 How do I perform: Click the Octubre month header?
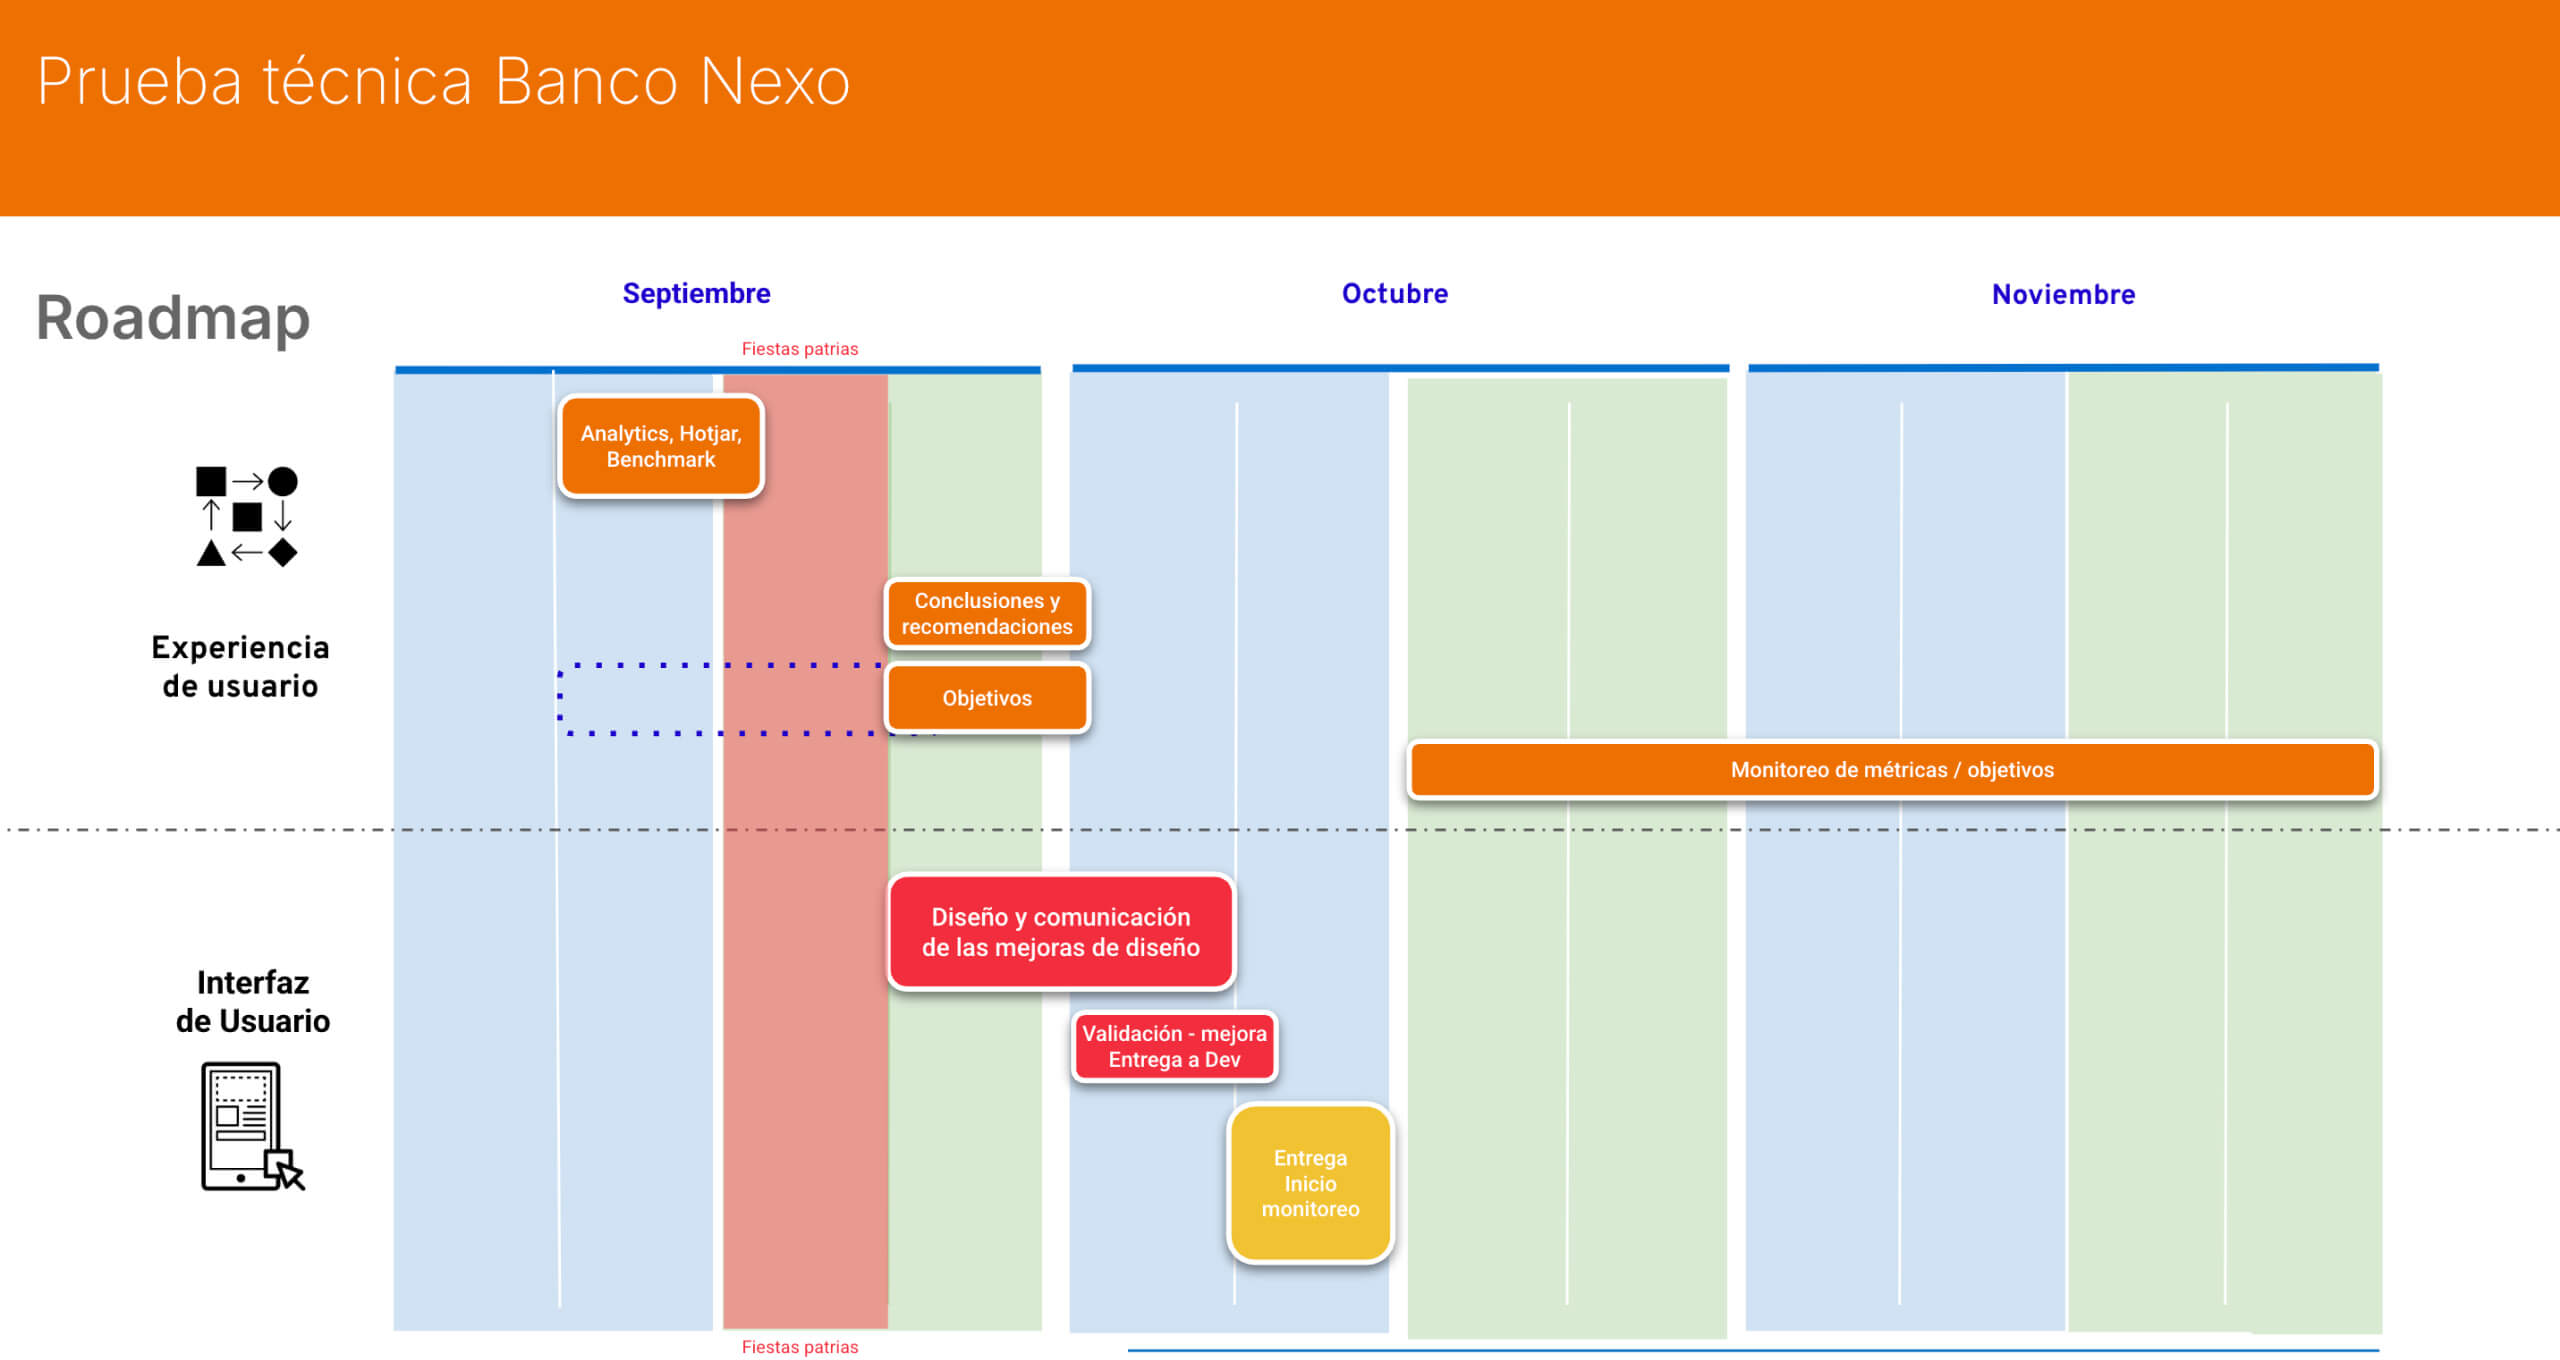coord(1394,293)
